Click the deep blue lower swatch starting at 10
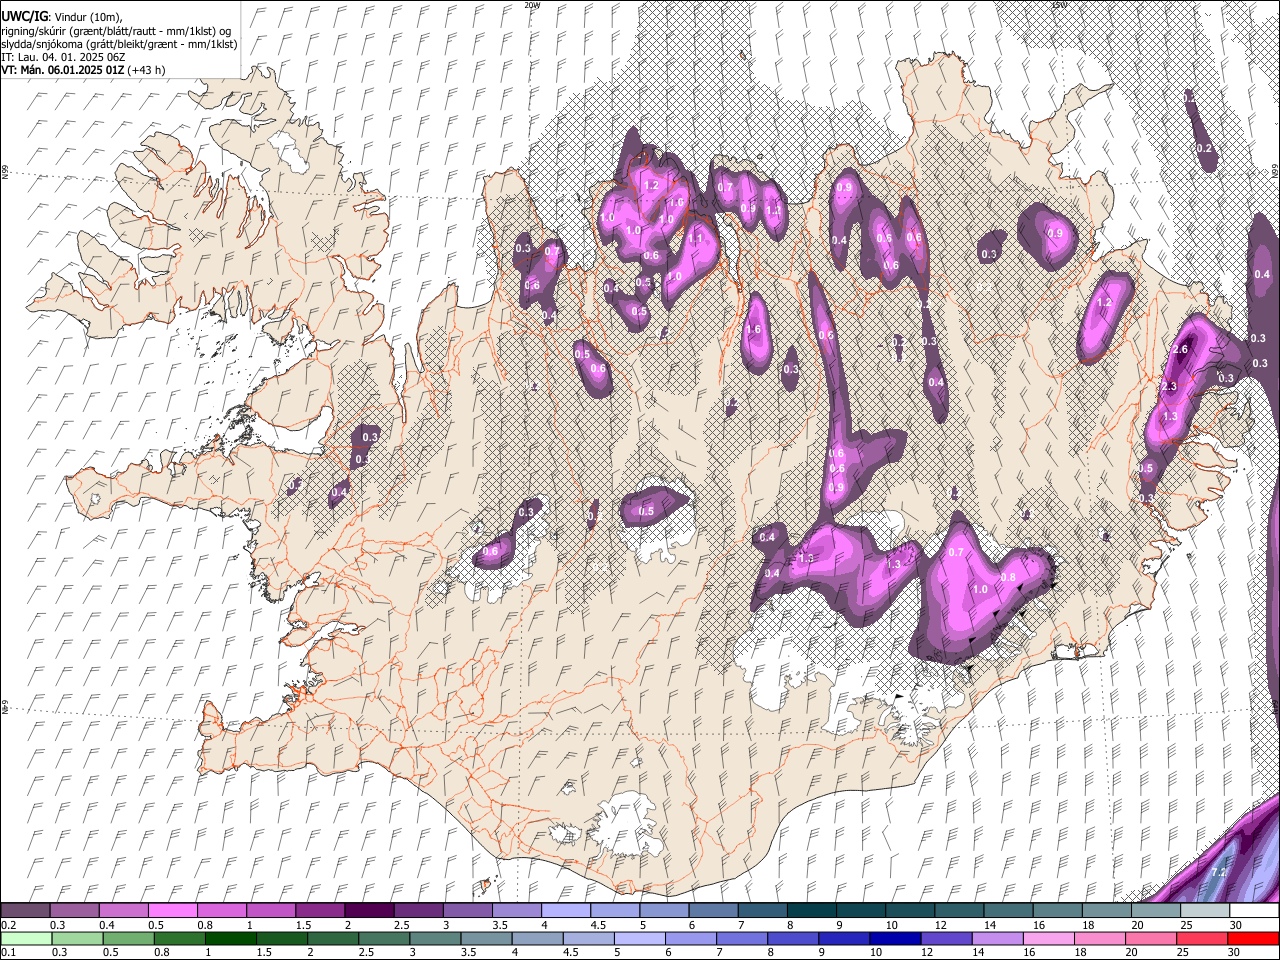This screenshot has width=1280, height=960. coord(893,938)
